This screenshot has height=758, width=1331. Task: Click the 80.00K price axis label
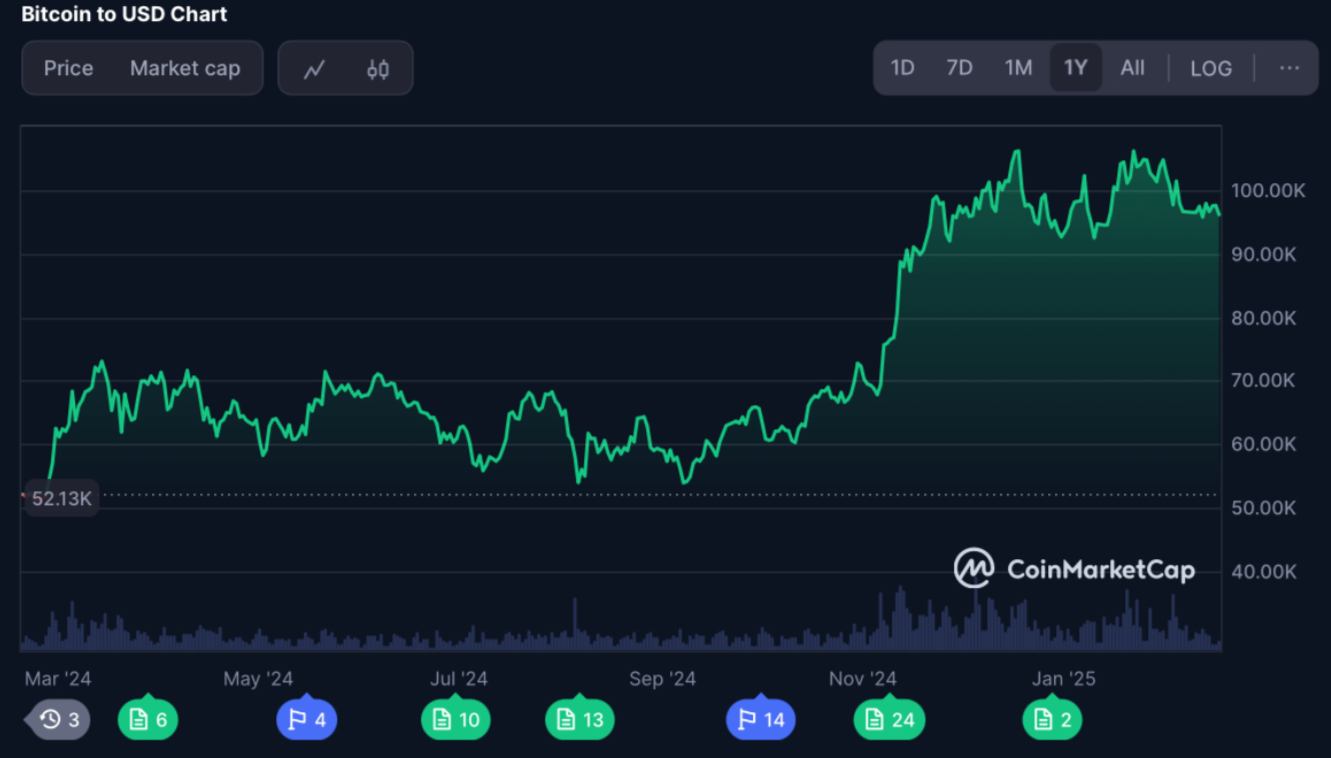pyautogui.click(x=1263, y=318)
